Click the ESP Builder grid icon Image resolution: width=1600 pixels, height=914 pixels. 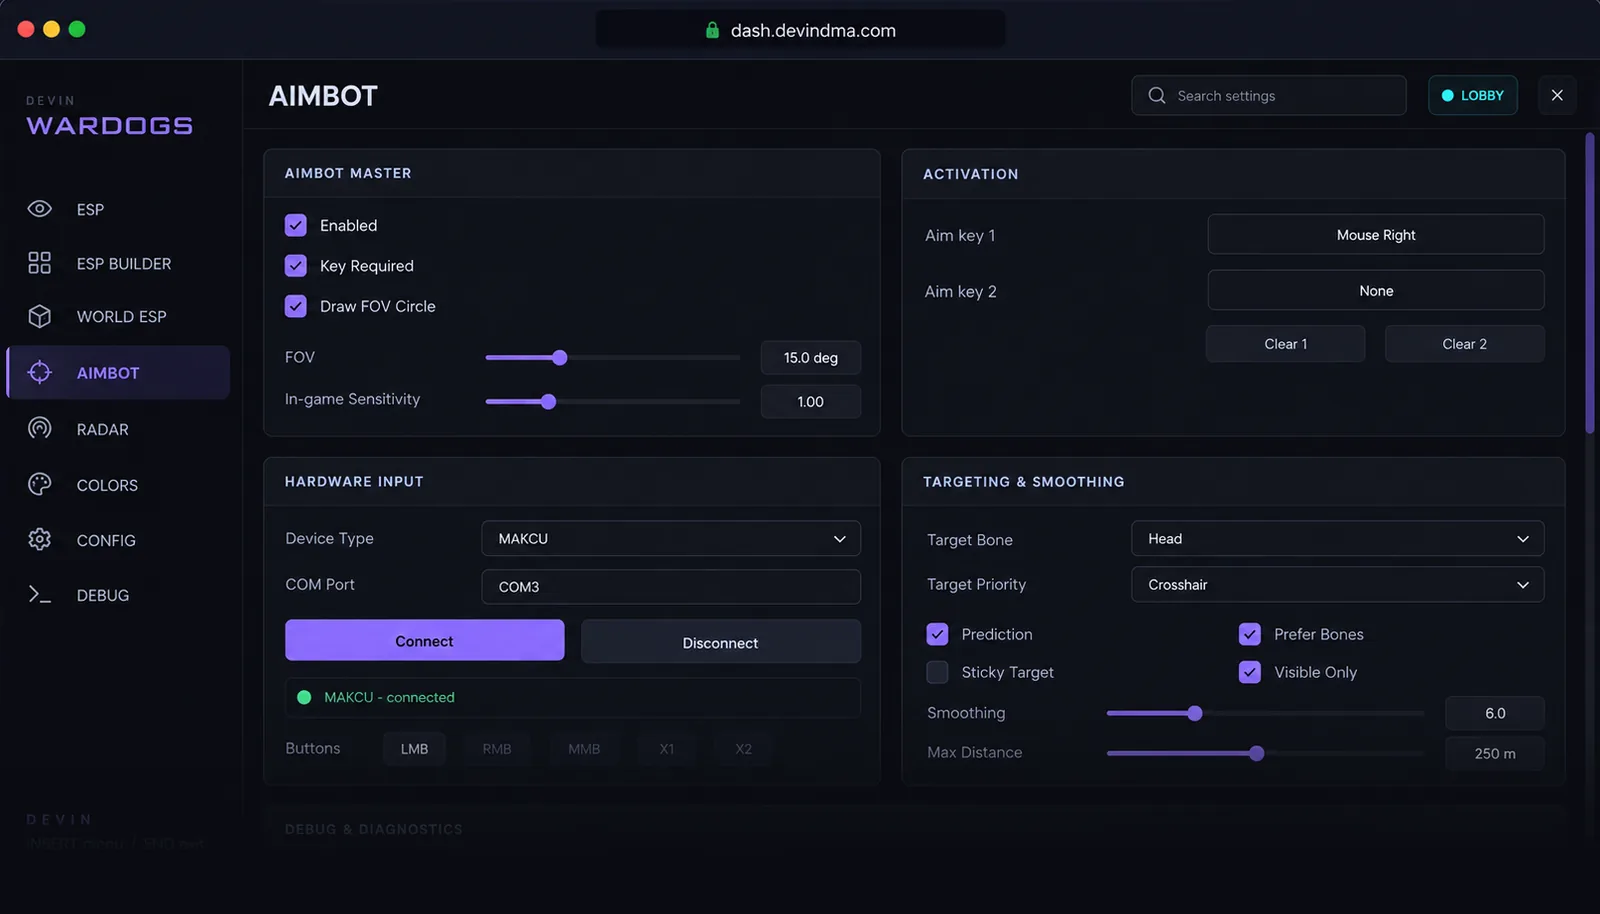click(39, 263)
